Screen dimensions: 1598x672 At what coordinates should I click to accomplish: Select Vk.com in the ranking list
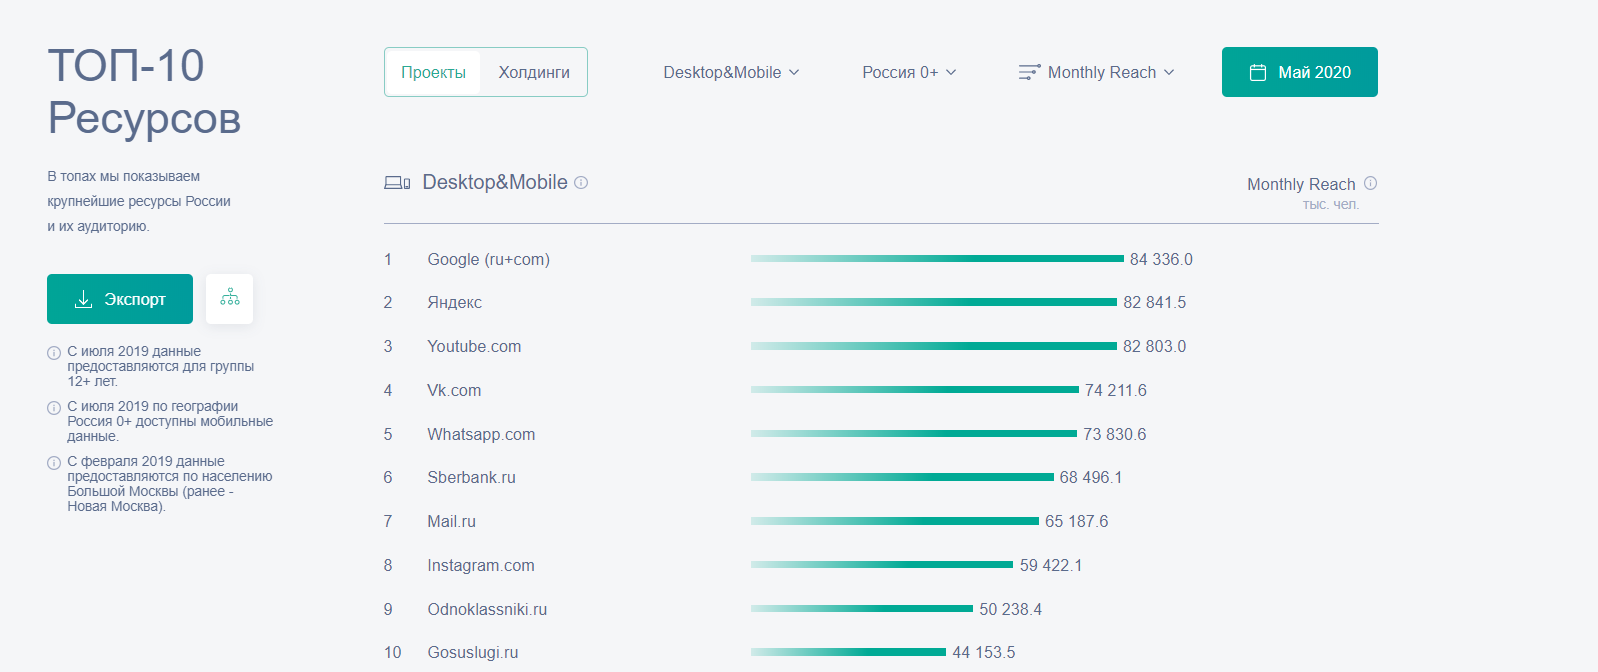[454, 390]
